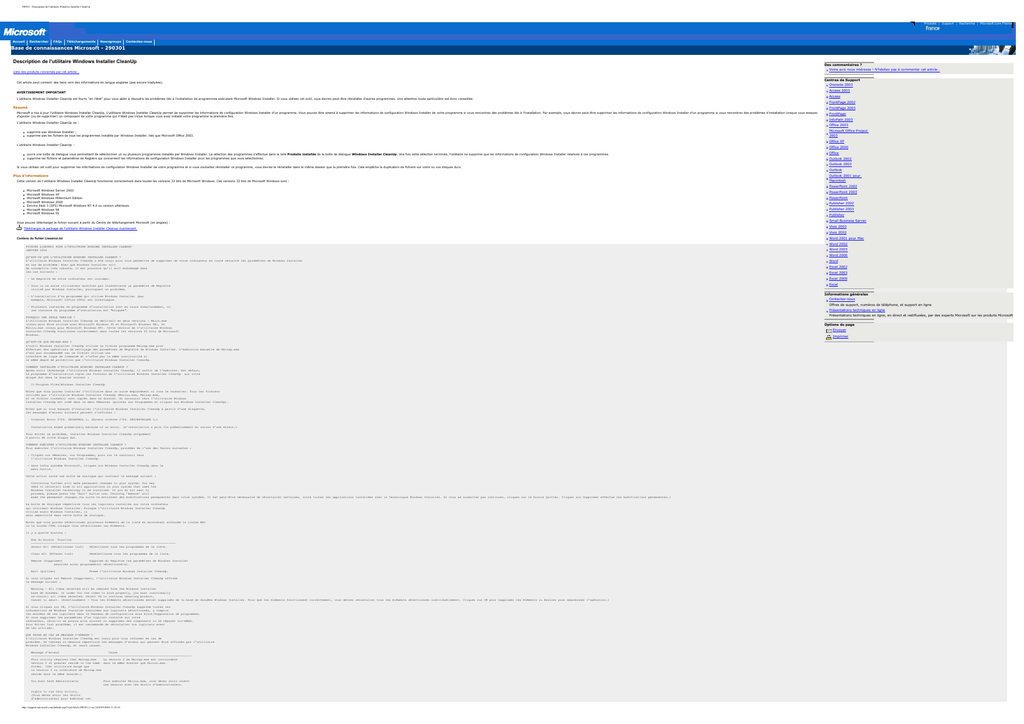The width and height of the screenshot is (1024, 724).
Task: Open Visio 2002 support link
Action: 838,232
